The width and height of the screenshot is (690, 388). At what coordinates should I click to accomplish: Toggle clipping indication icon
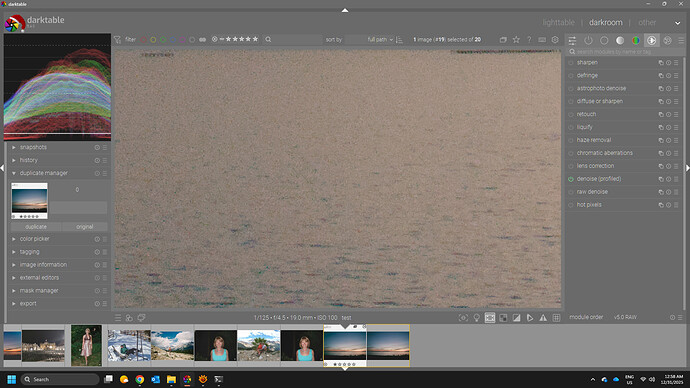click(517, 318)
